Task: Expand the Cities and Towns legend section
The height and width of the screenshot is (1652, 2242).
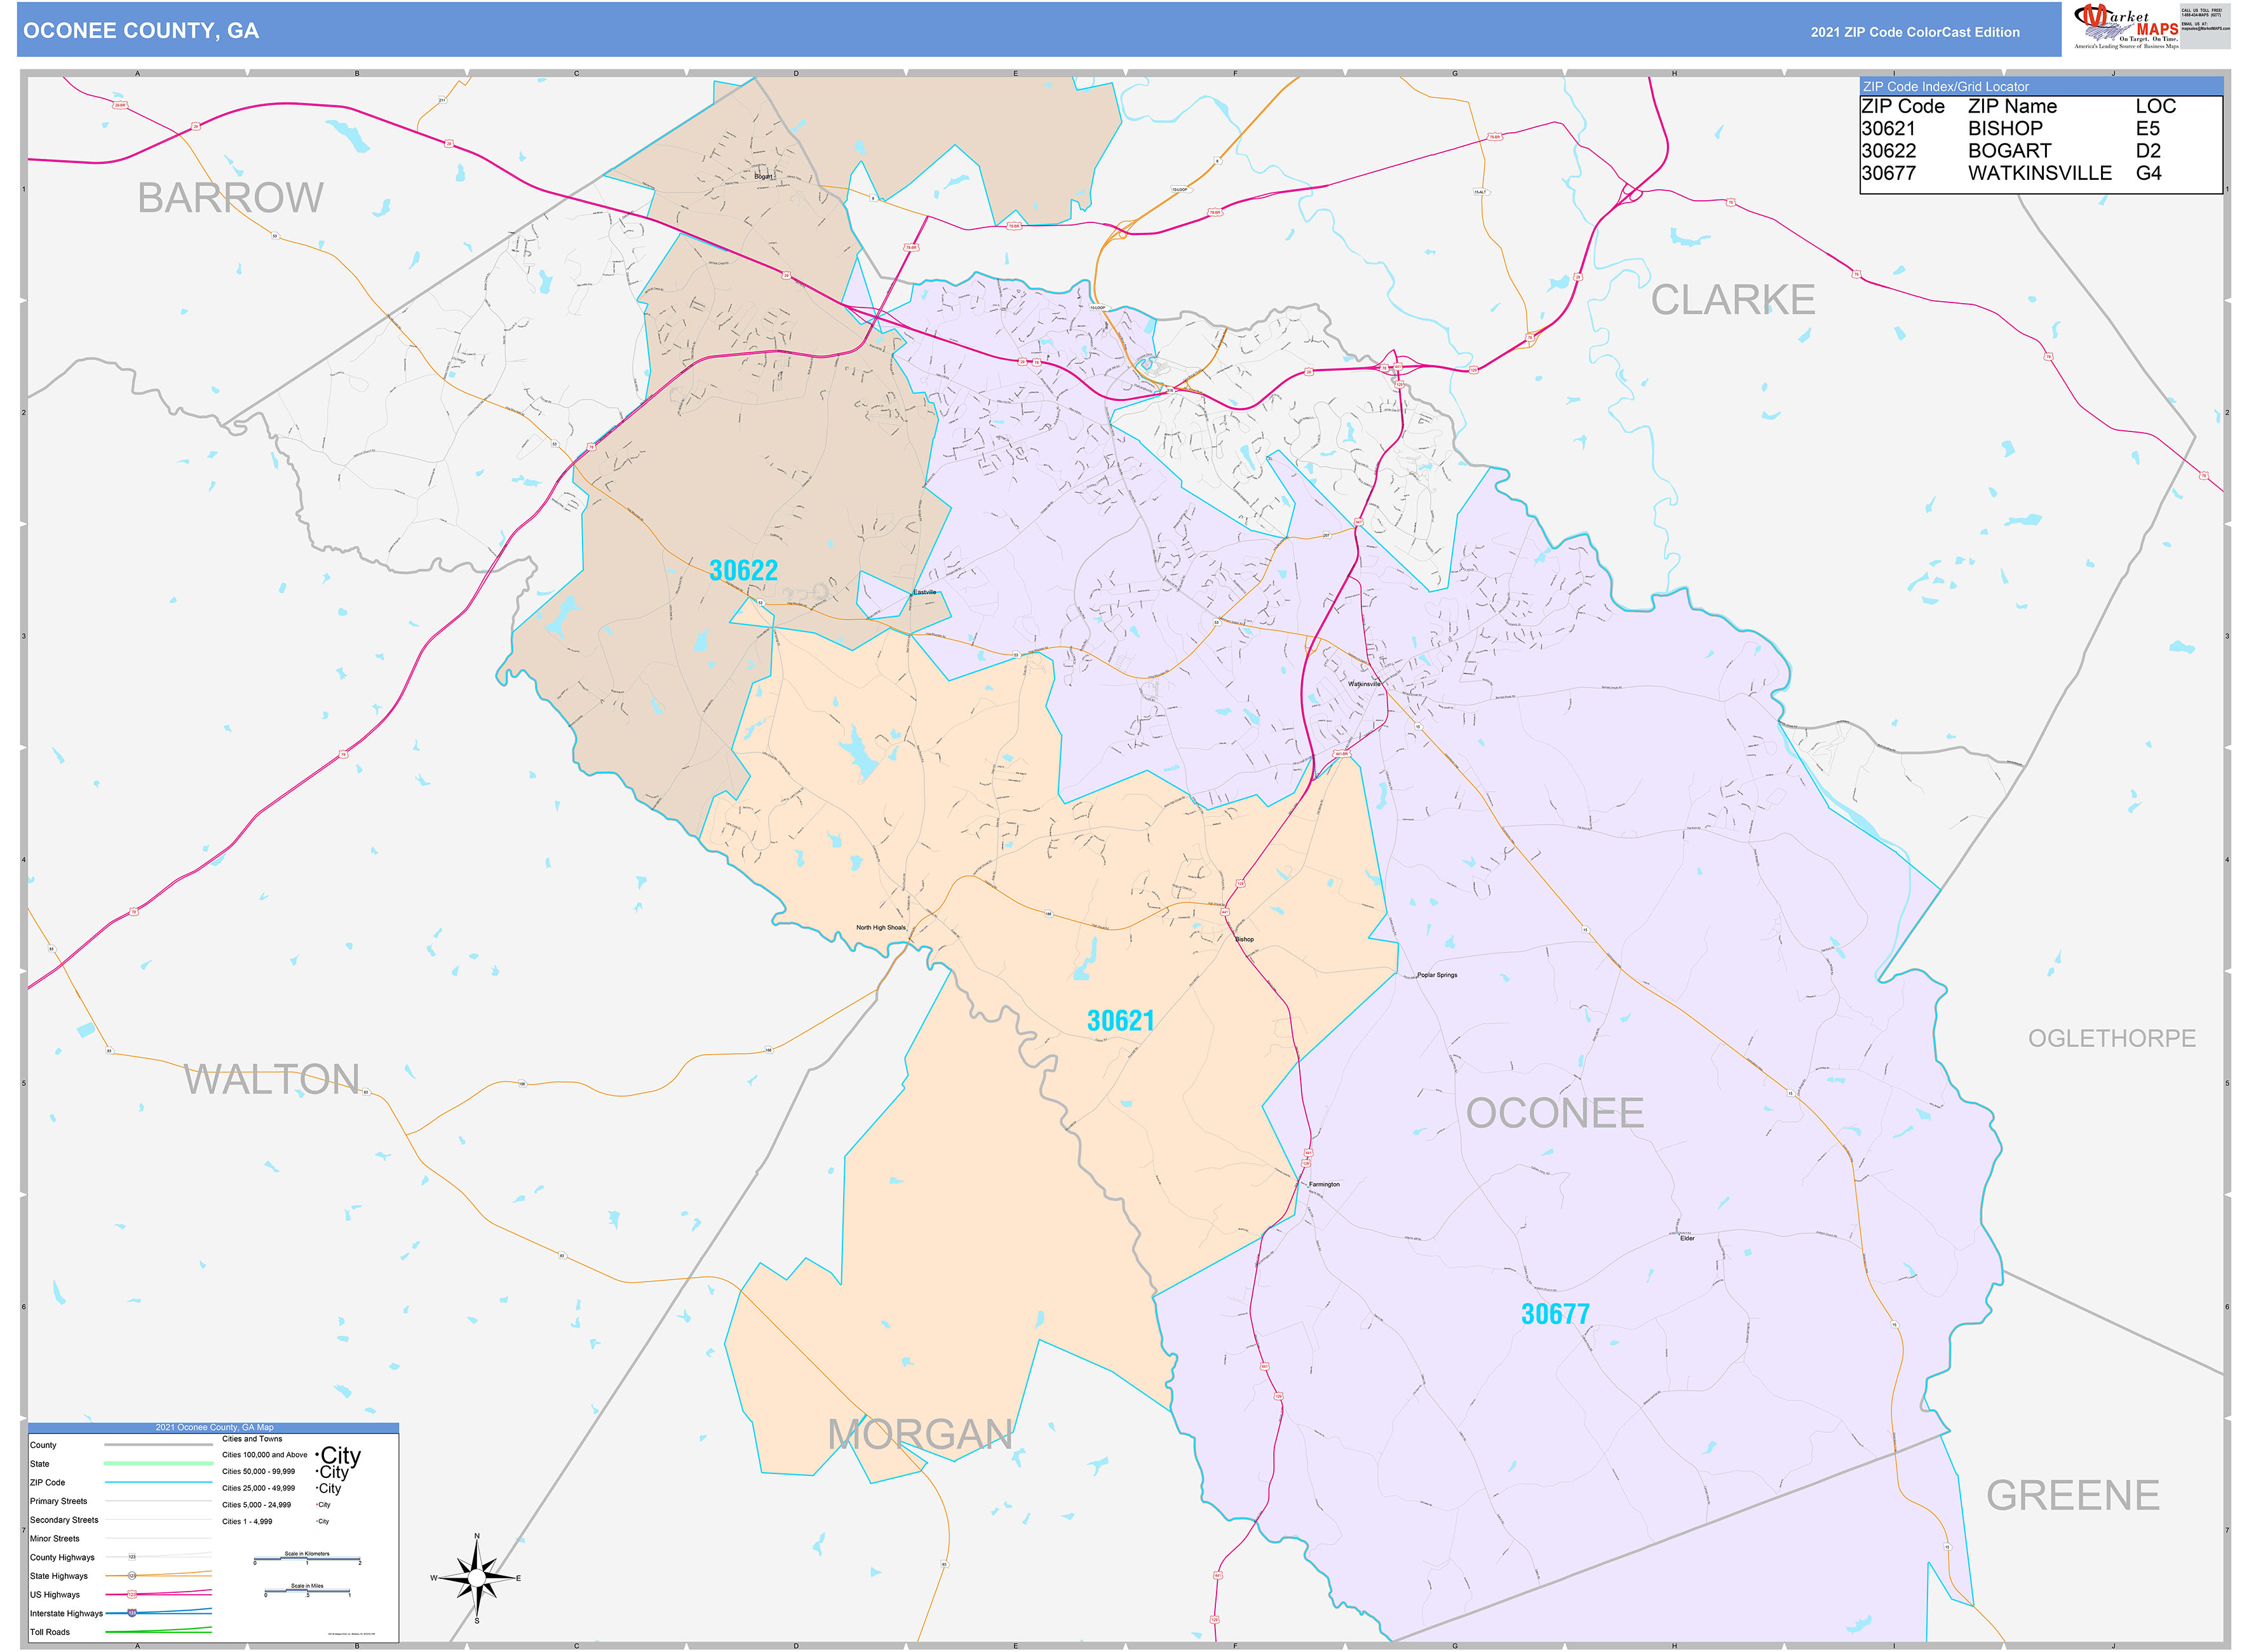Action: (x=252, y=1439)
